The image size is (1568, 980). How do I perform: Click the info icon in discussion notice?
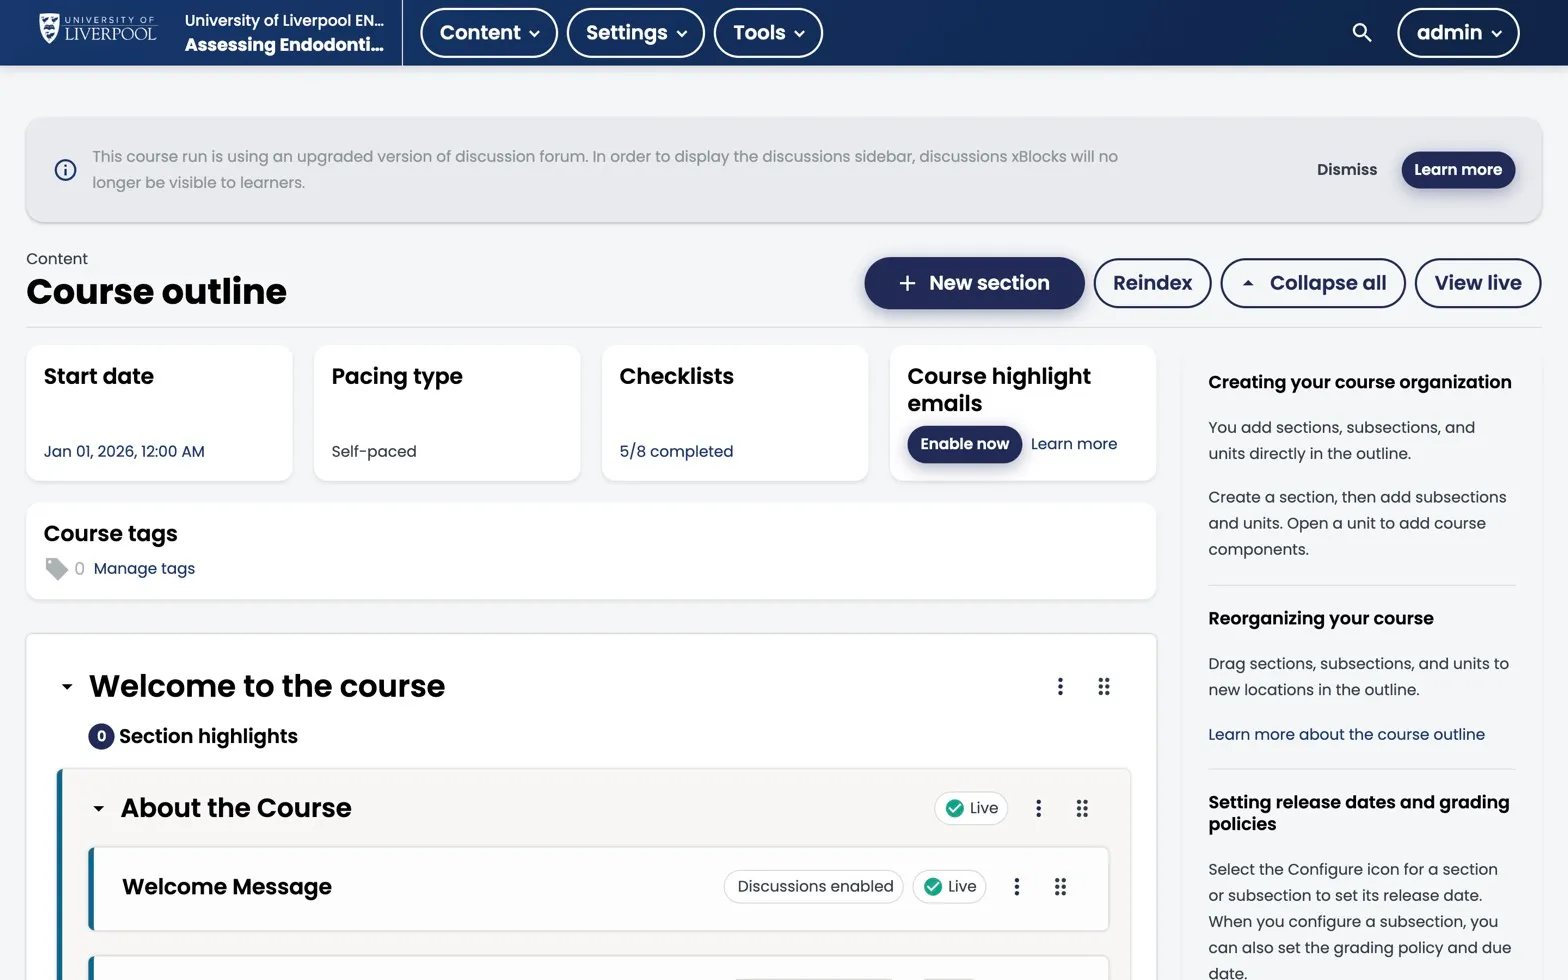65,170
